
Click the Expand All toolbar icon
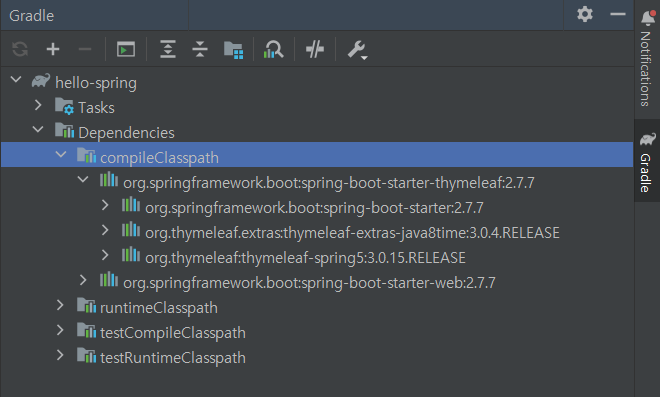(168, 49)
